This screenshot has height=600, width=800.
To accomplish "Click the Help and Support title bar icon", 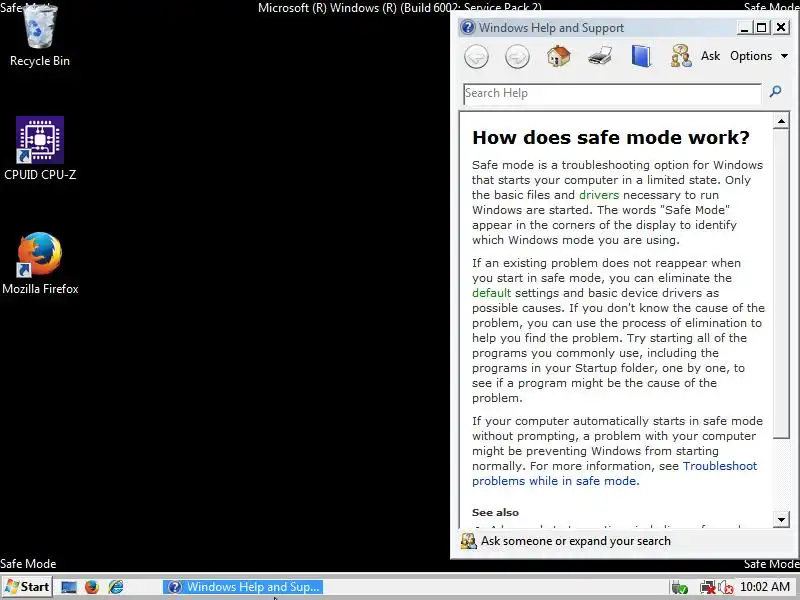I will (467, 27).
